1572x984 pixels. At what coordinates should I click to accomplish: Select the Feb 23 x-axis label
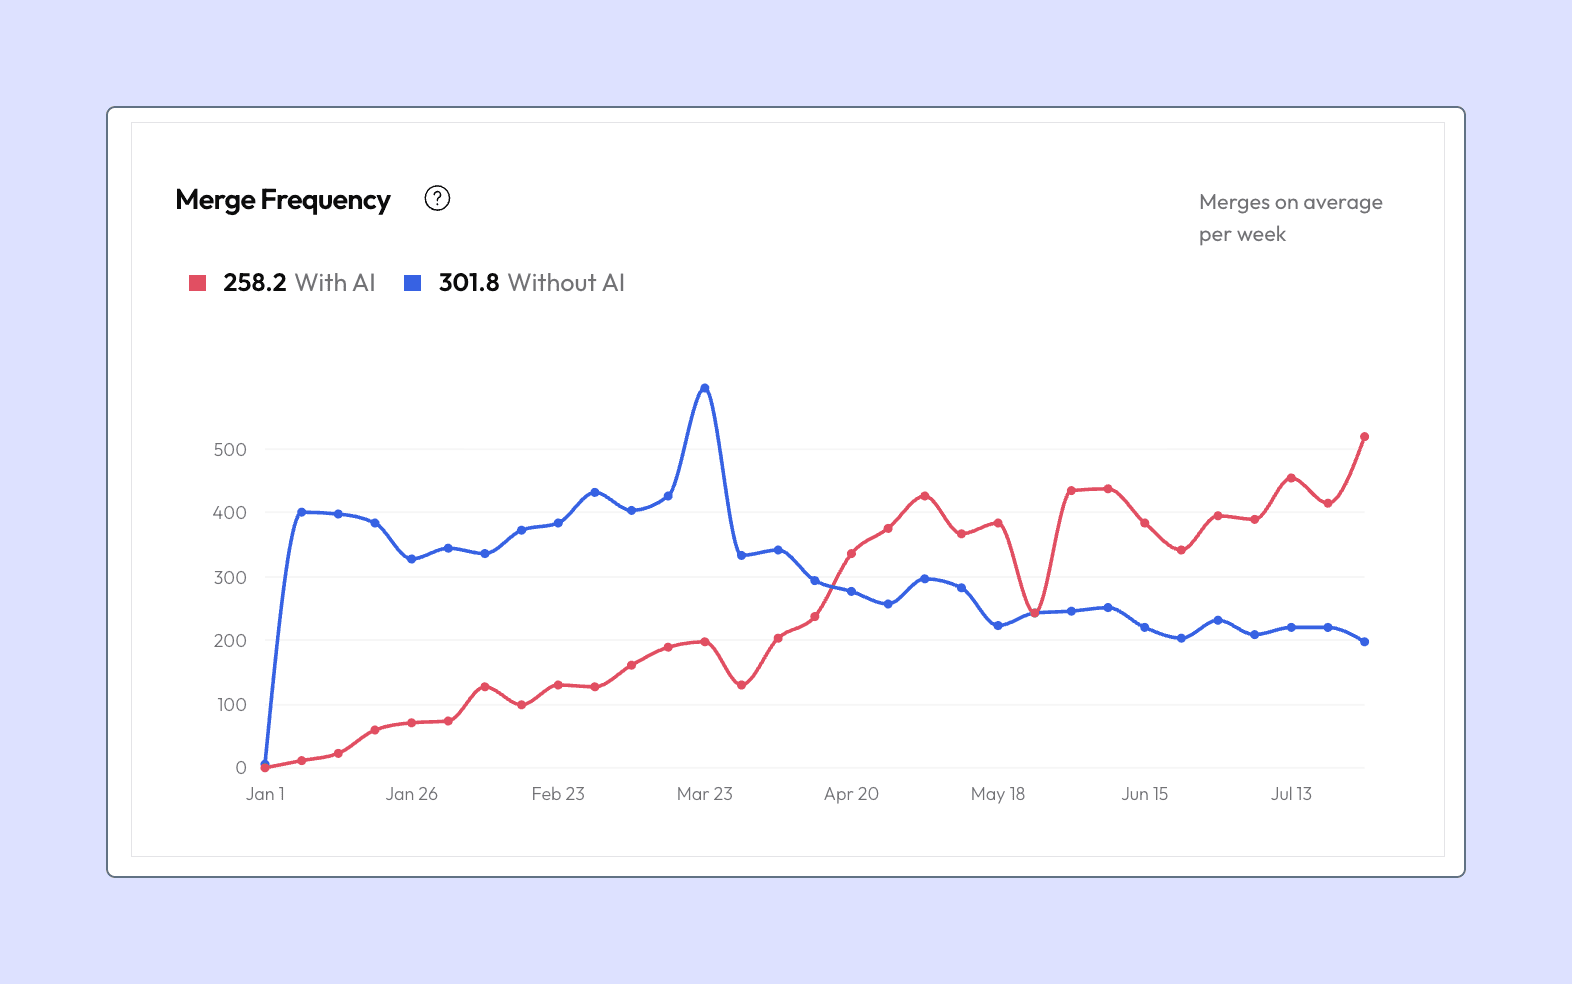558,794
